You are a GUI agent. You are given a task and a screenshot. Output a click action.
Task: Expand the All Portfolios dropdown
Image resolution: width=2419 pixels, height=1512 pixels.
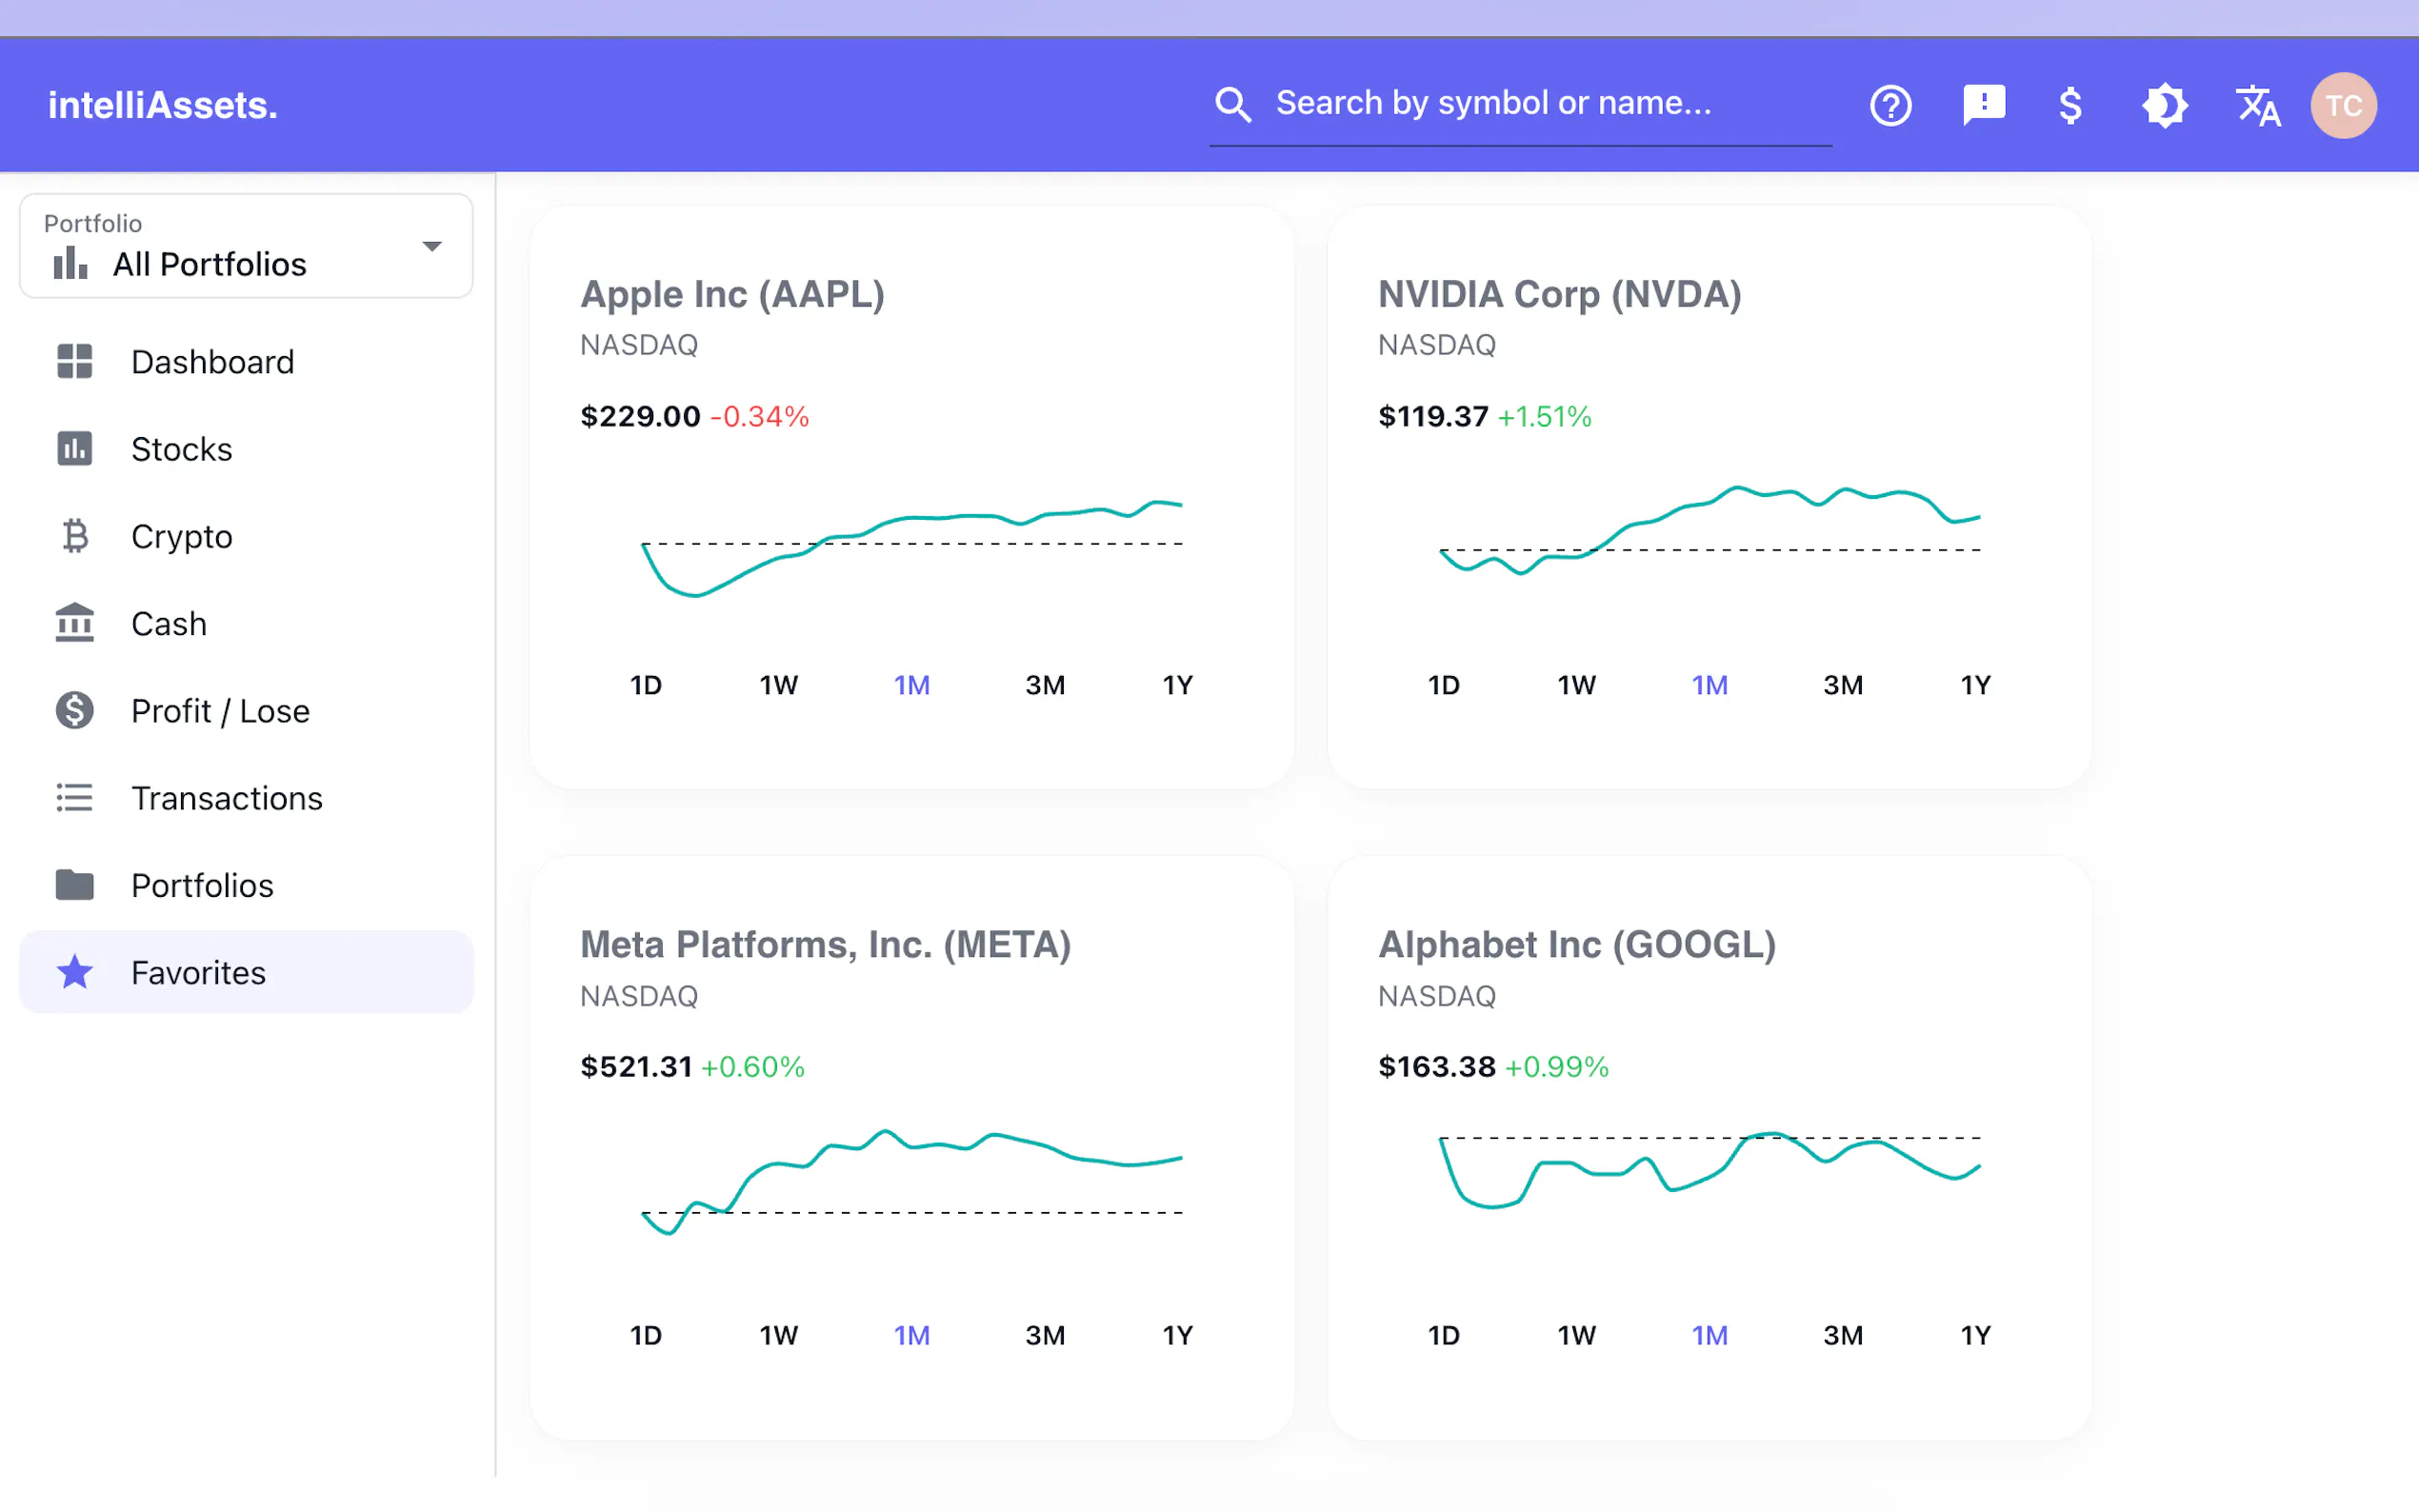tap(210, 263)
